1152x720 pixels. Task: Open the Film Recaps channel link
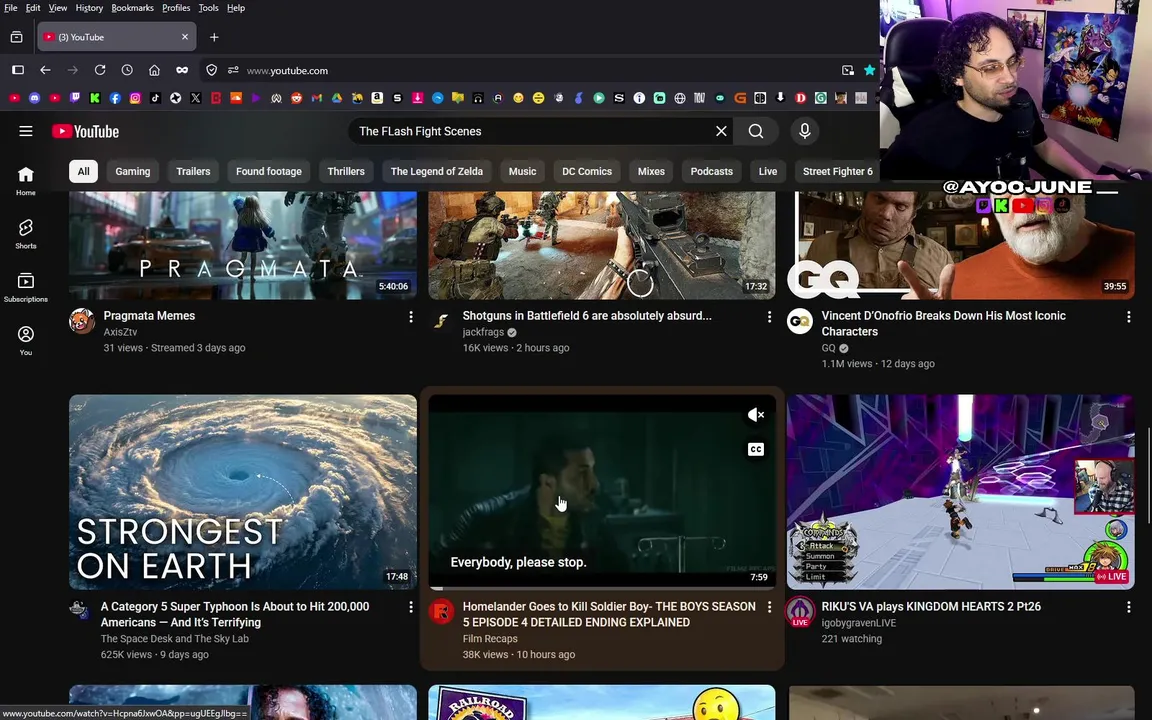coord(490,638)
